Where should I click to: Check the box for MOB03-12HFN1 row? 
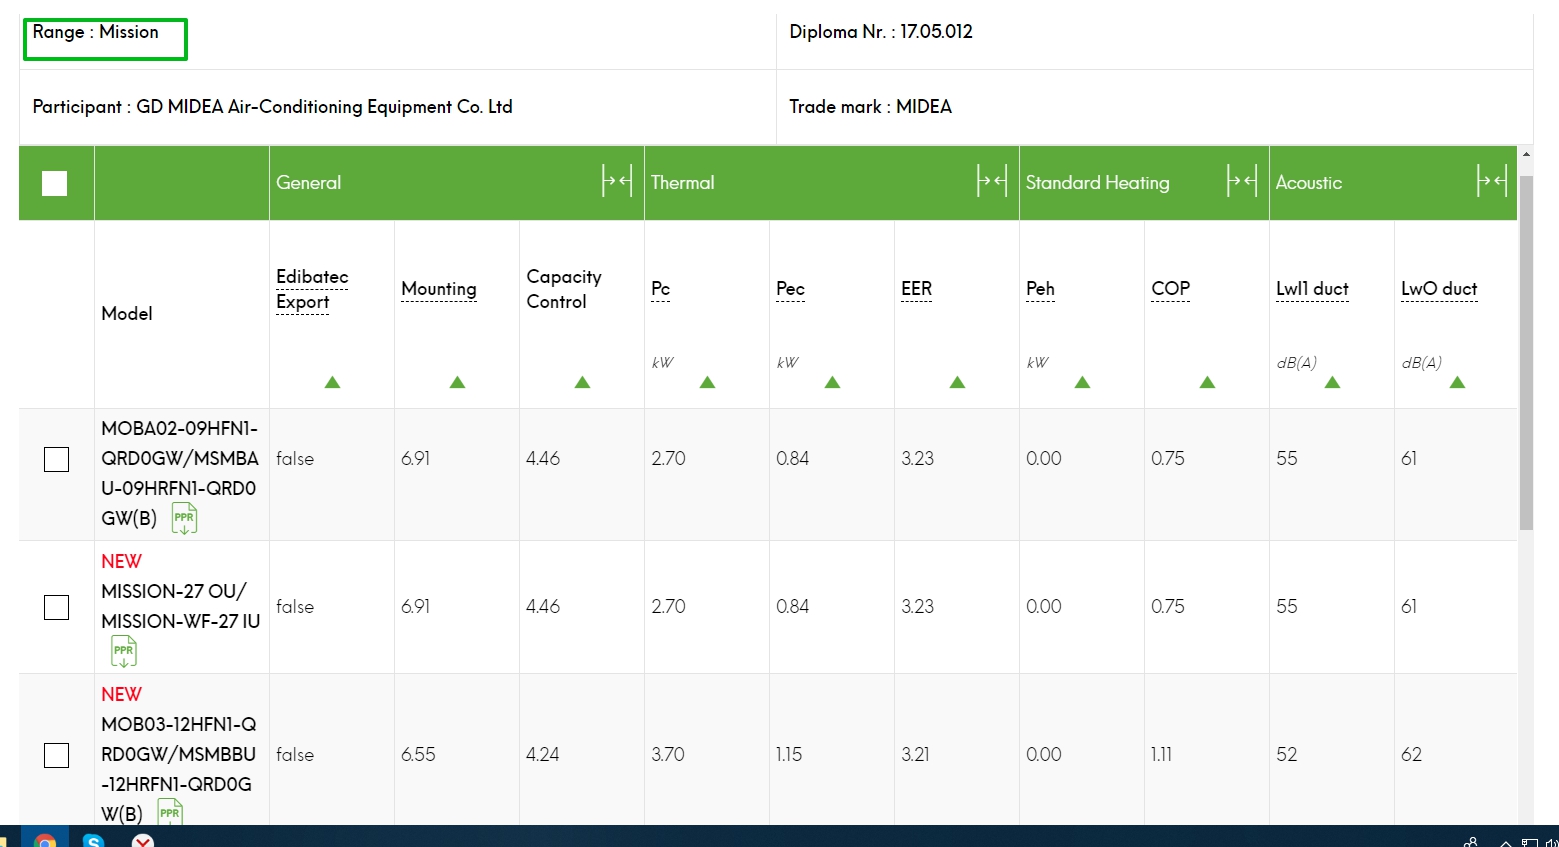pos(57,755)
